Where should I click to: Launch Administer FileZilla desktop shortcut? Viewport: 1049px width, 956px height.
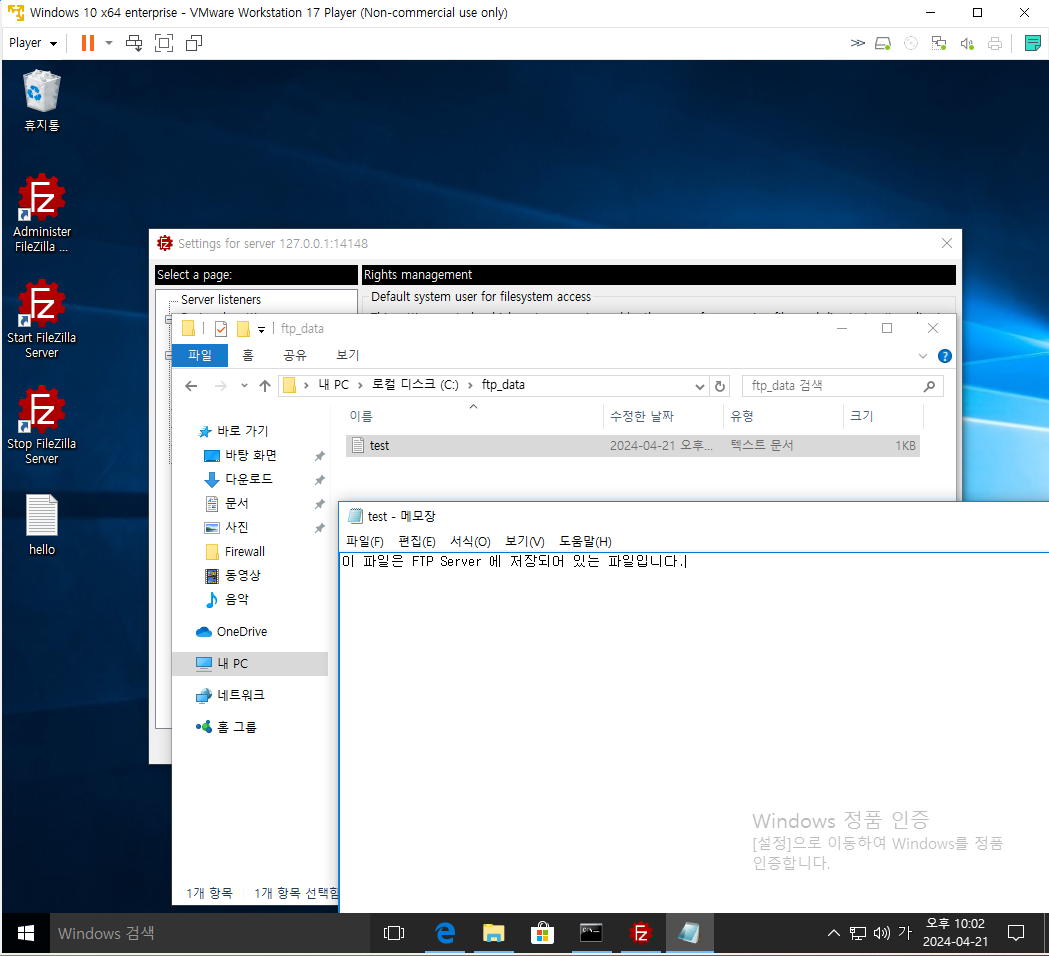[41, 213]
